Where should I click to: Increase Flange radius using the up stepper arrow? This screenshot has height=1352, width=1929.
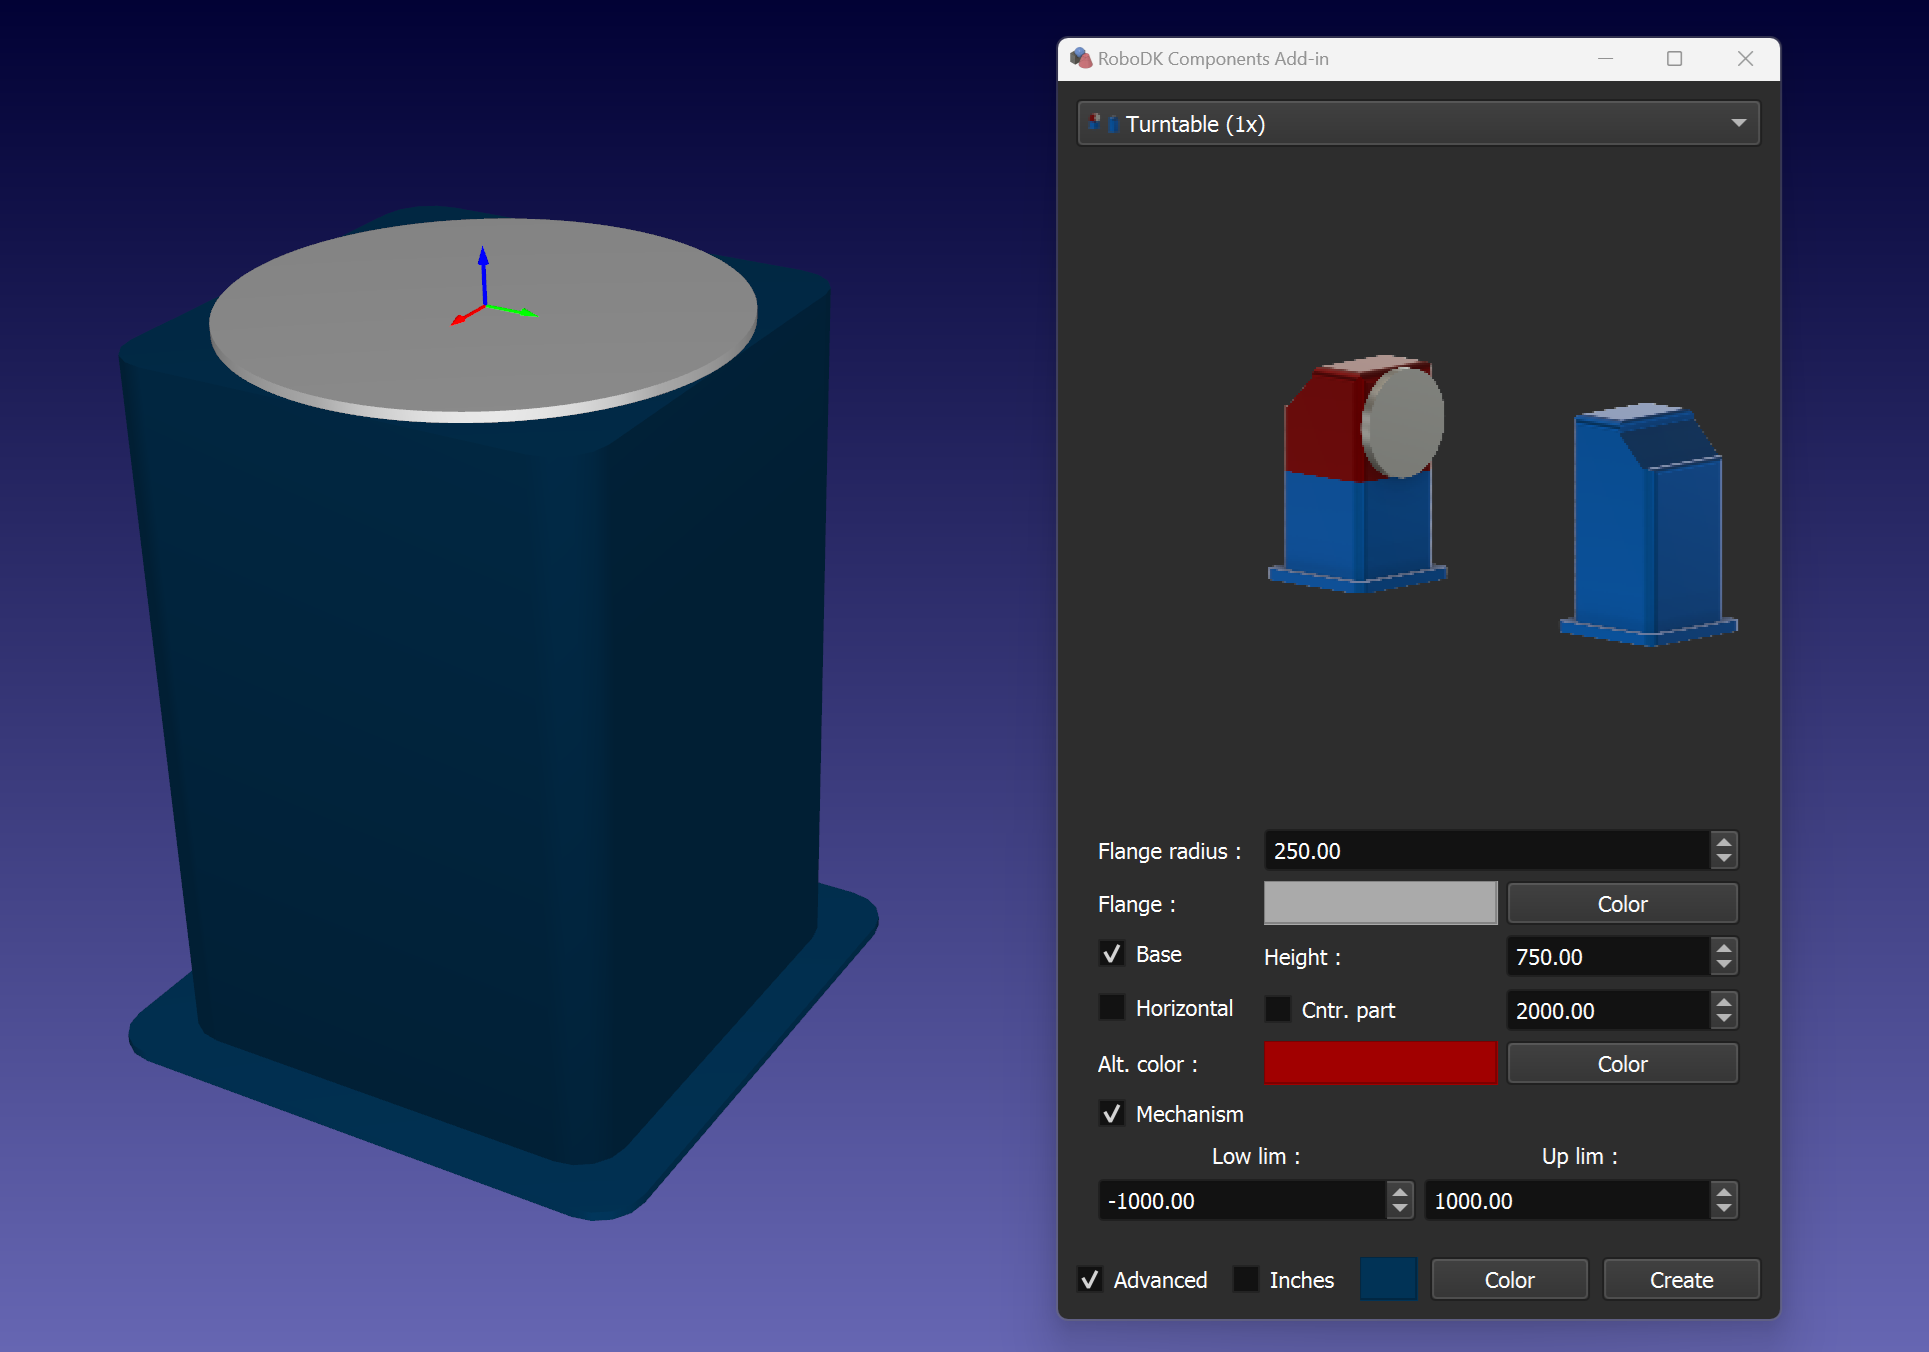point(1723,843)
